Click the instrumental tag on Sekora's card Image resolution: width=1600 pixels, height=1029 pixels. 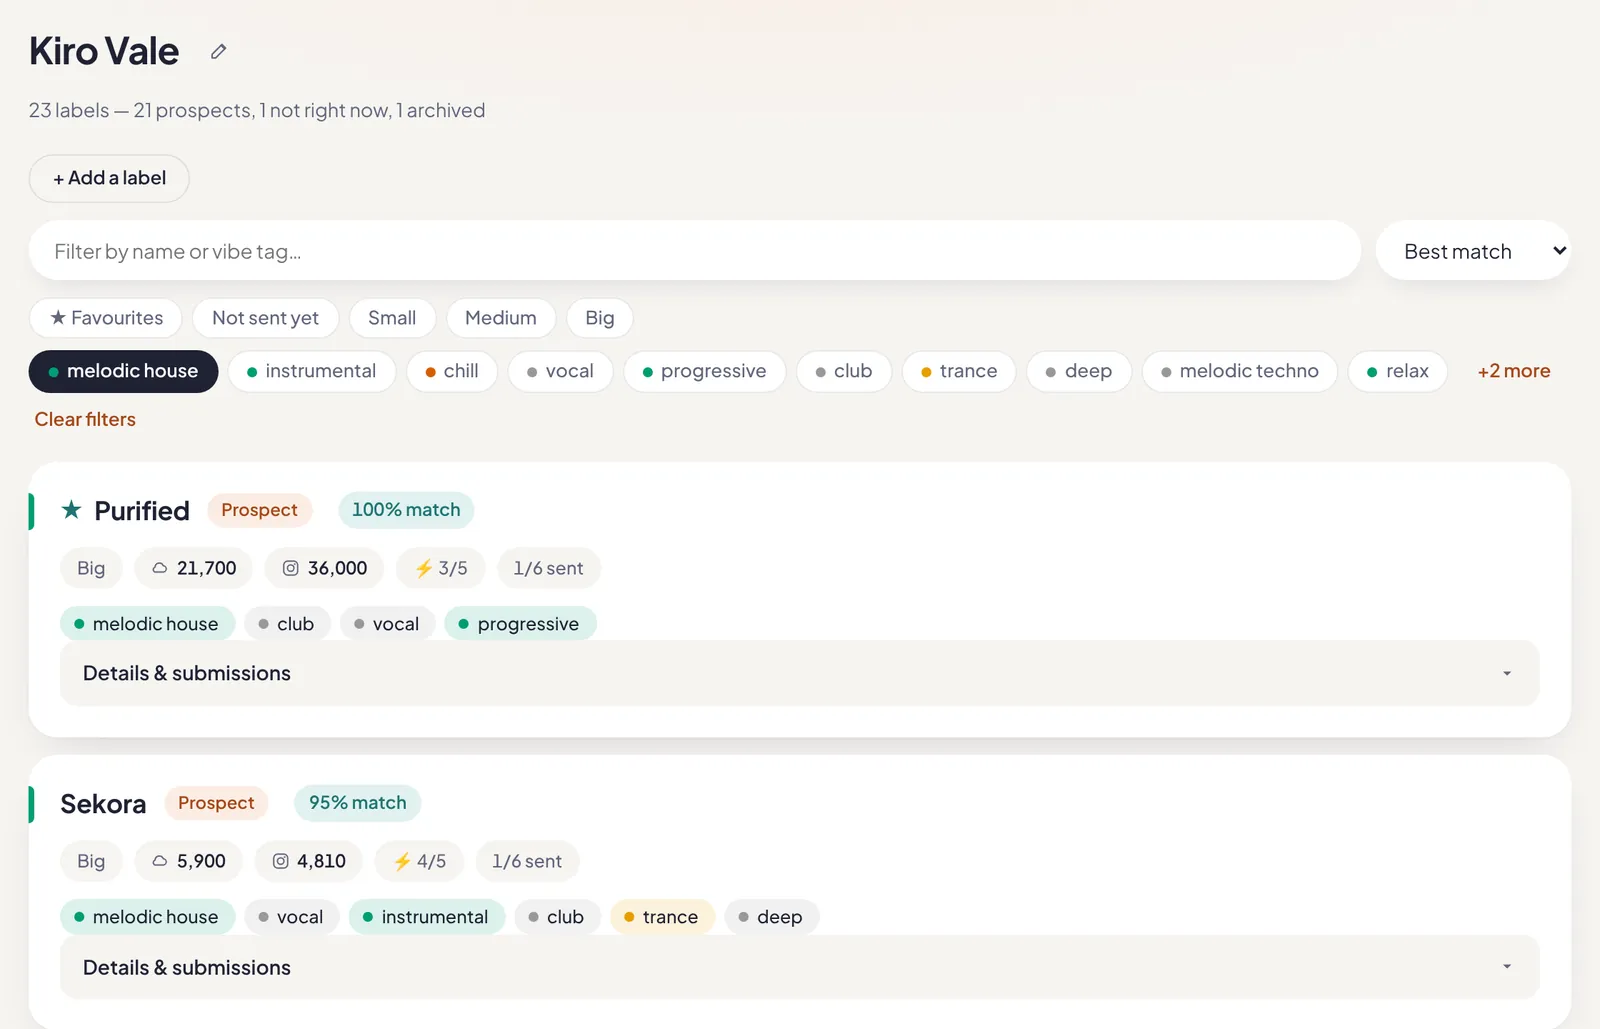tap(427, 917)
